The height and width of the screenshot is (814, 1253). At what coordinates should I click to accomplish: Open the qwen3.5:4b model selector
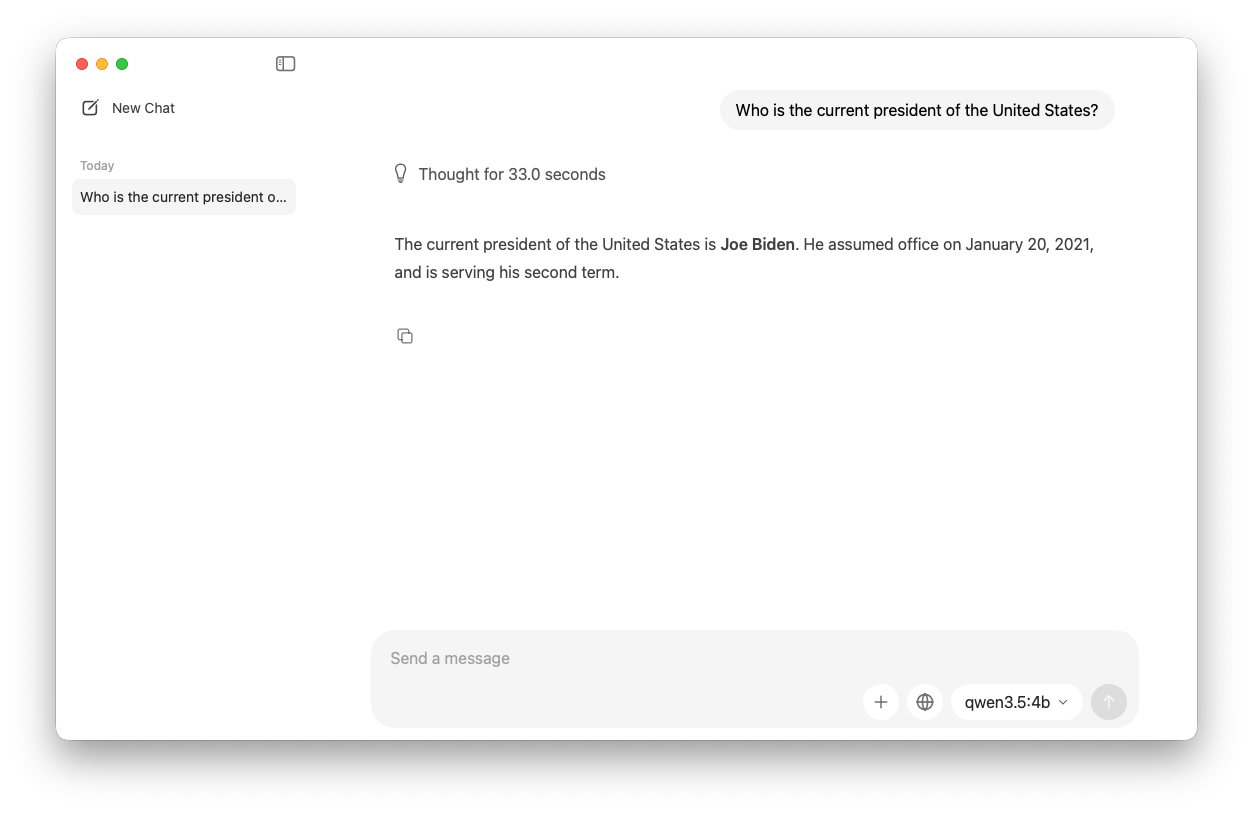[1007, 702]
